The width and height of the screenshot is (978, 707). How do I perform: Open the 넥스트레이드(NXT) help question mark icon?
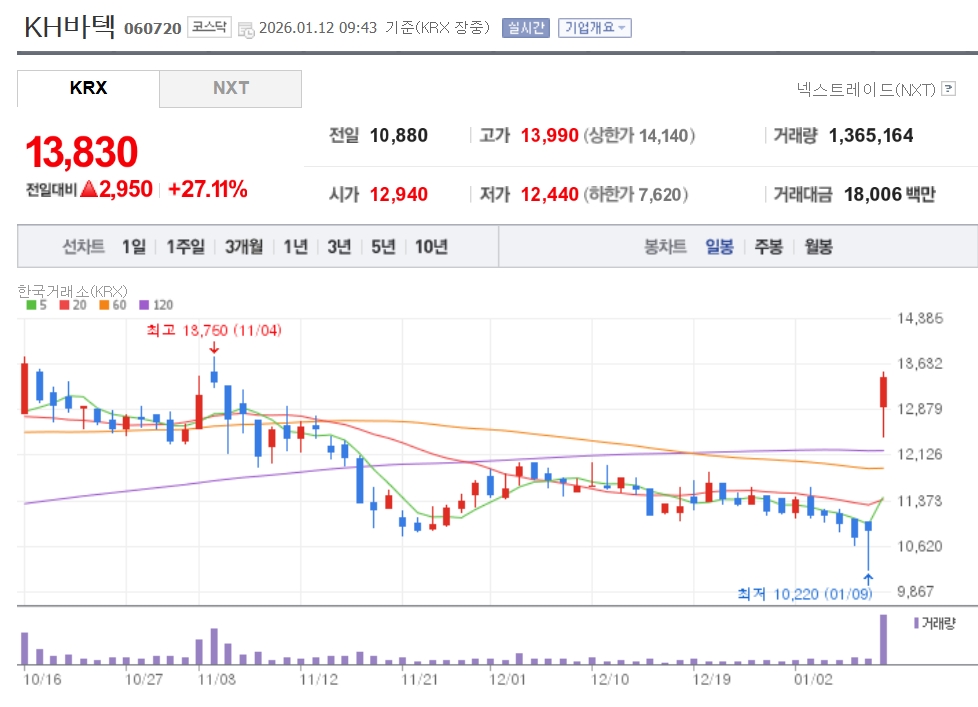tap(948, 89)
